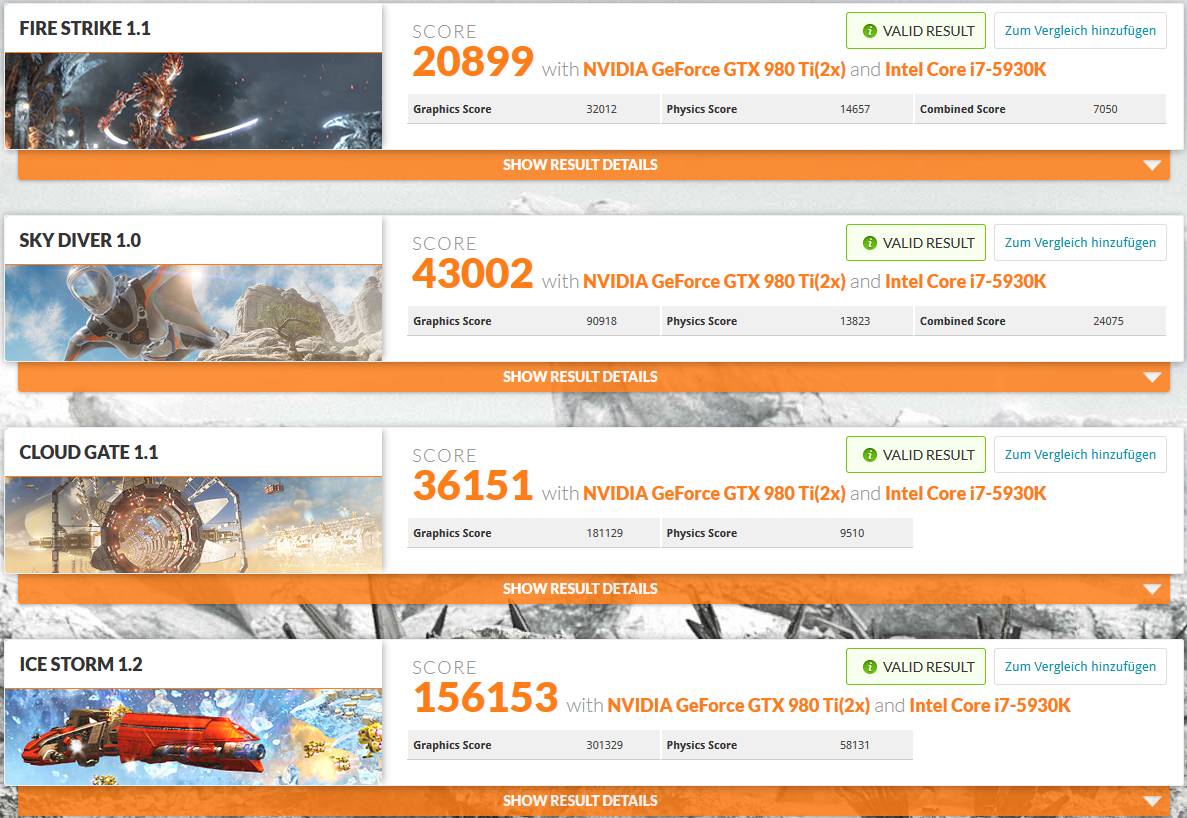Click Ice Storm physics score value 58131

click(855, 745)
